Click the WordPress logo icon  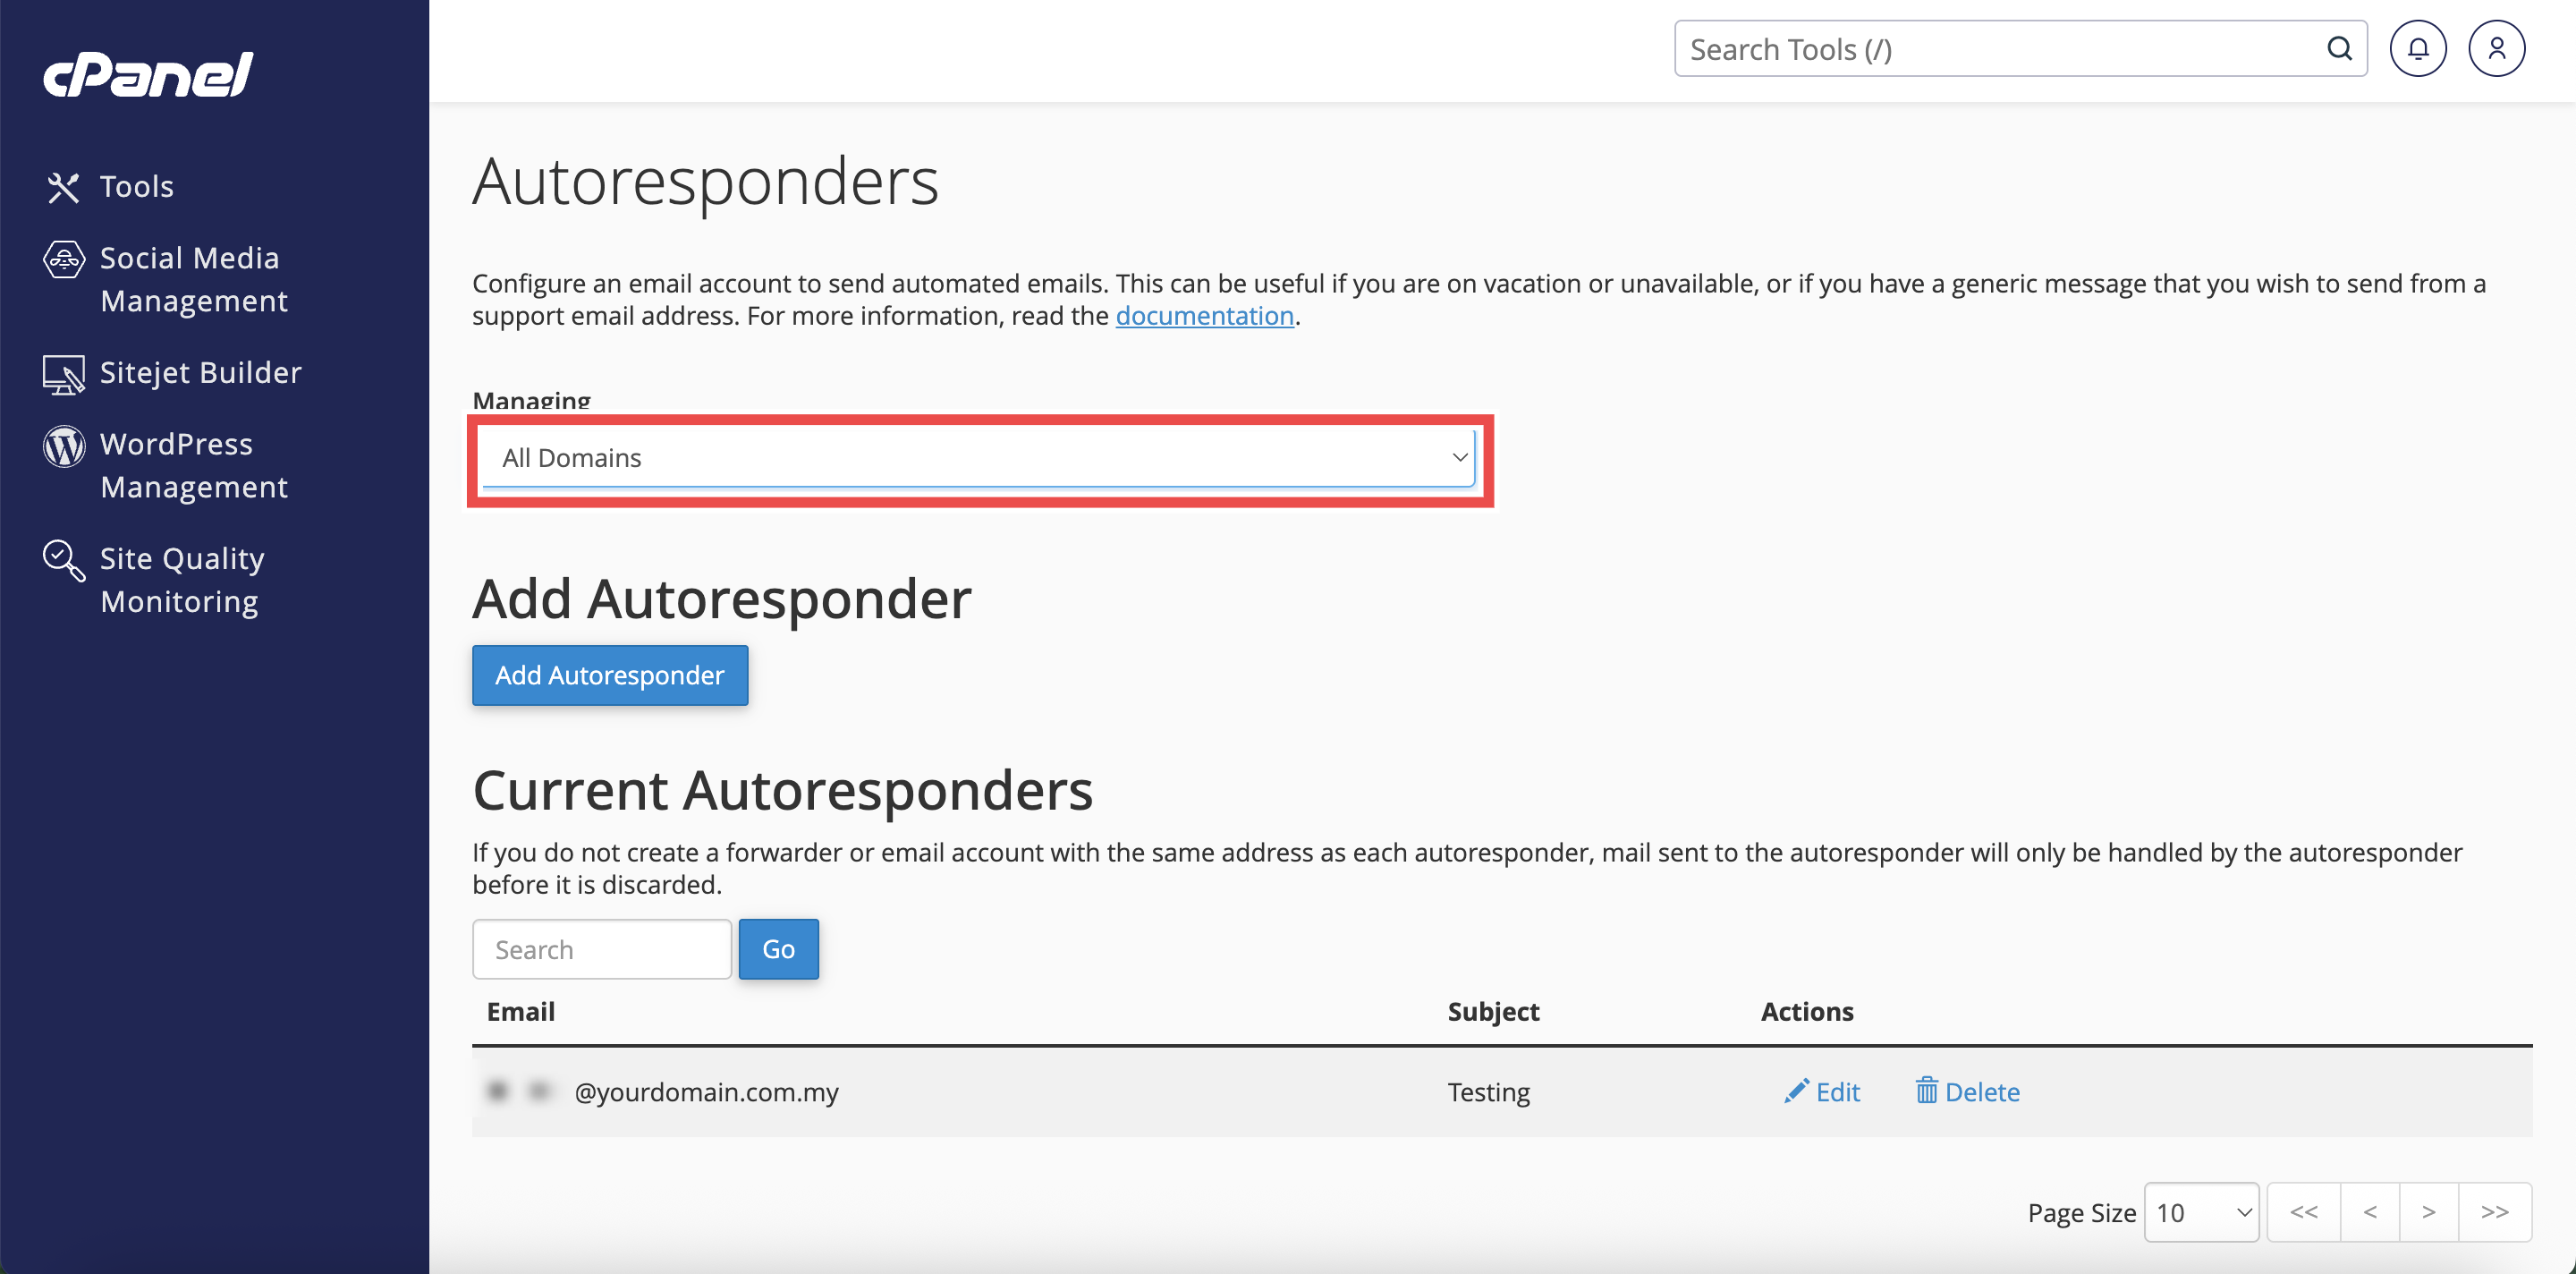pyautogui.click(x=64, y=446)
